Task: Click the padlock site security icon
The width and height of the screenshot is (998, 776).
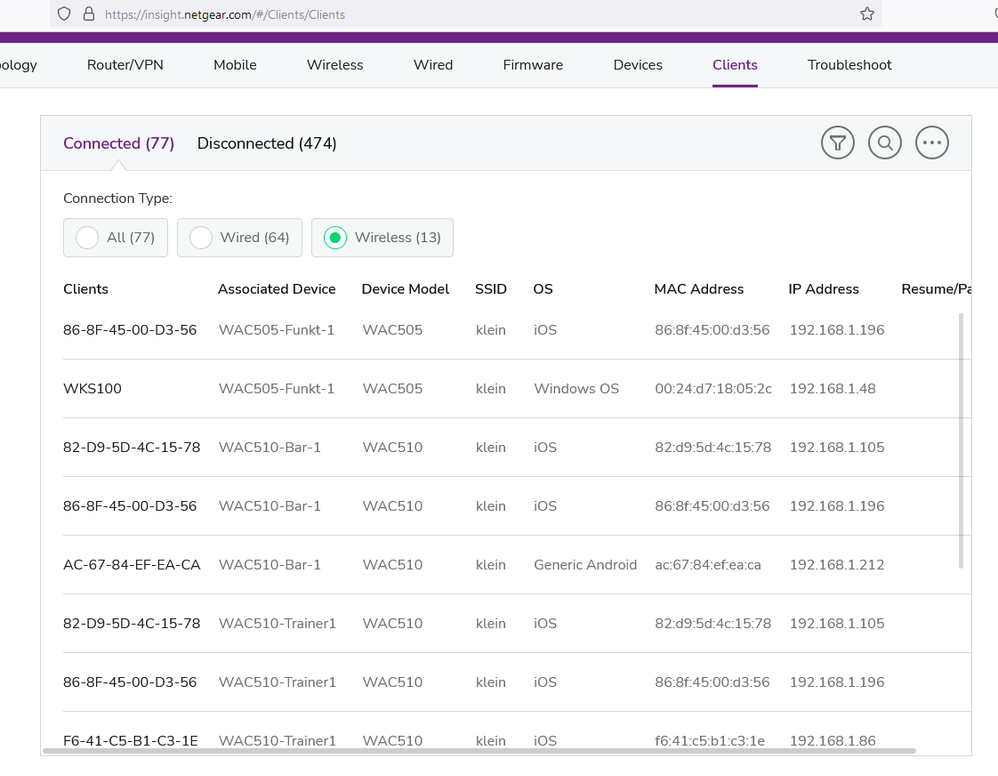Action: 89,14
